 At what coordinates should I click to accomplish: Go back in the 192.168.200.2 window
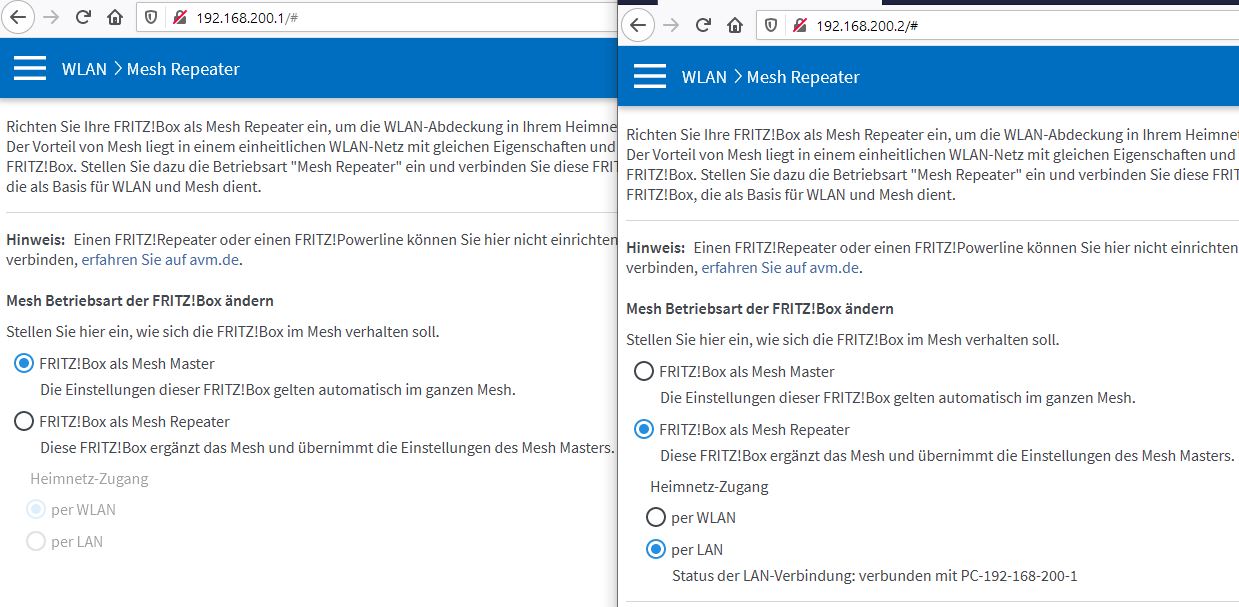(x=638, y=25)
